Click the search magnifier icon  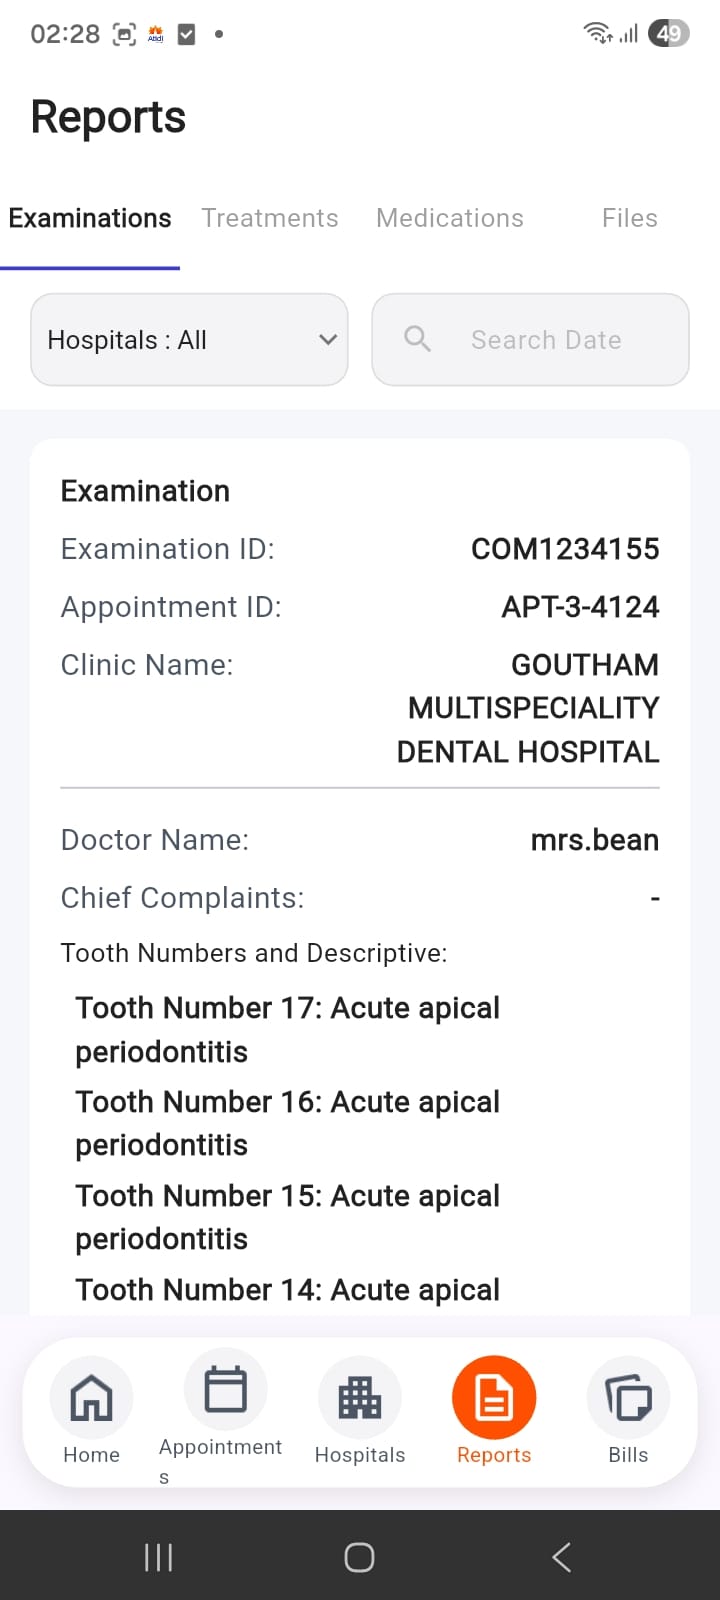418,340
